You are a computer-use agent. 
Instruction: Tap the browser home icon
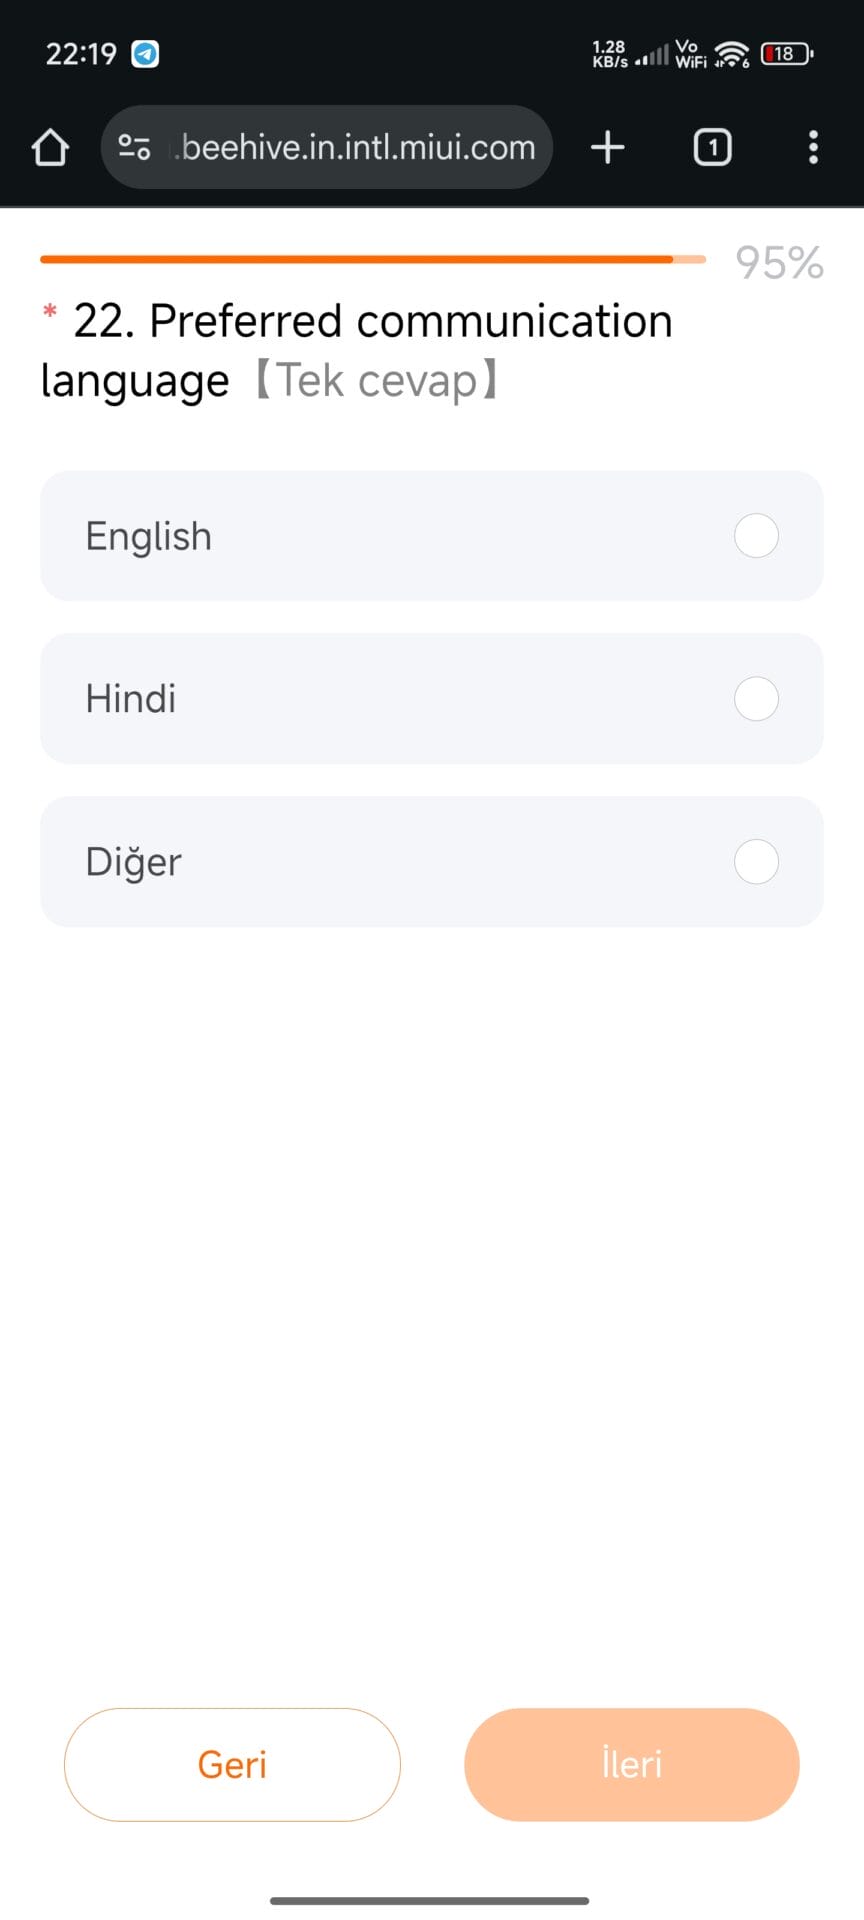coord(50,147)
